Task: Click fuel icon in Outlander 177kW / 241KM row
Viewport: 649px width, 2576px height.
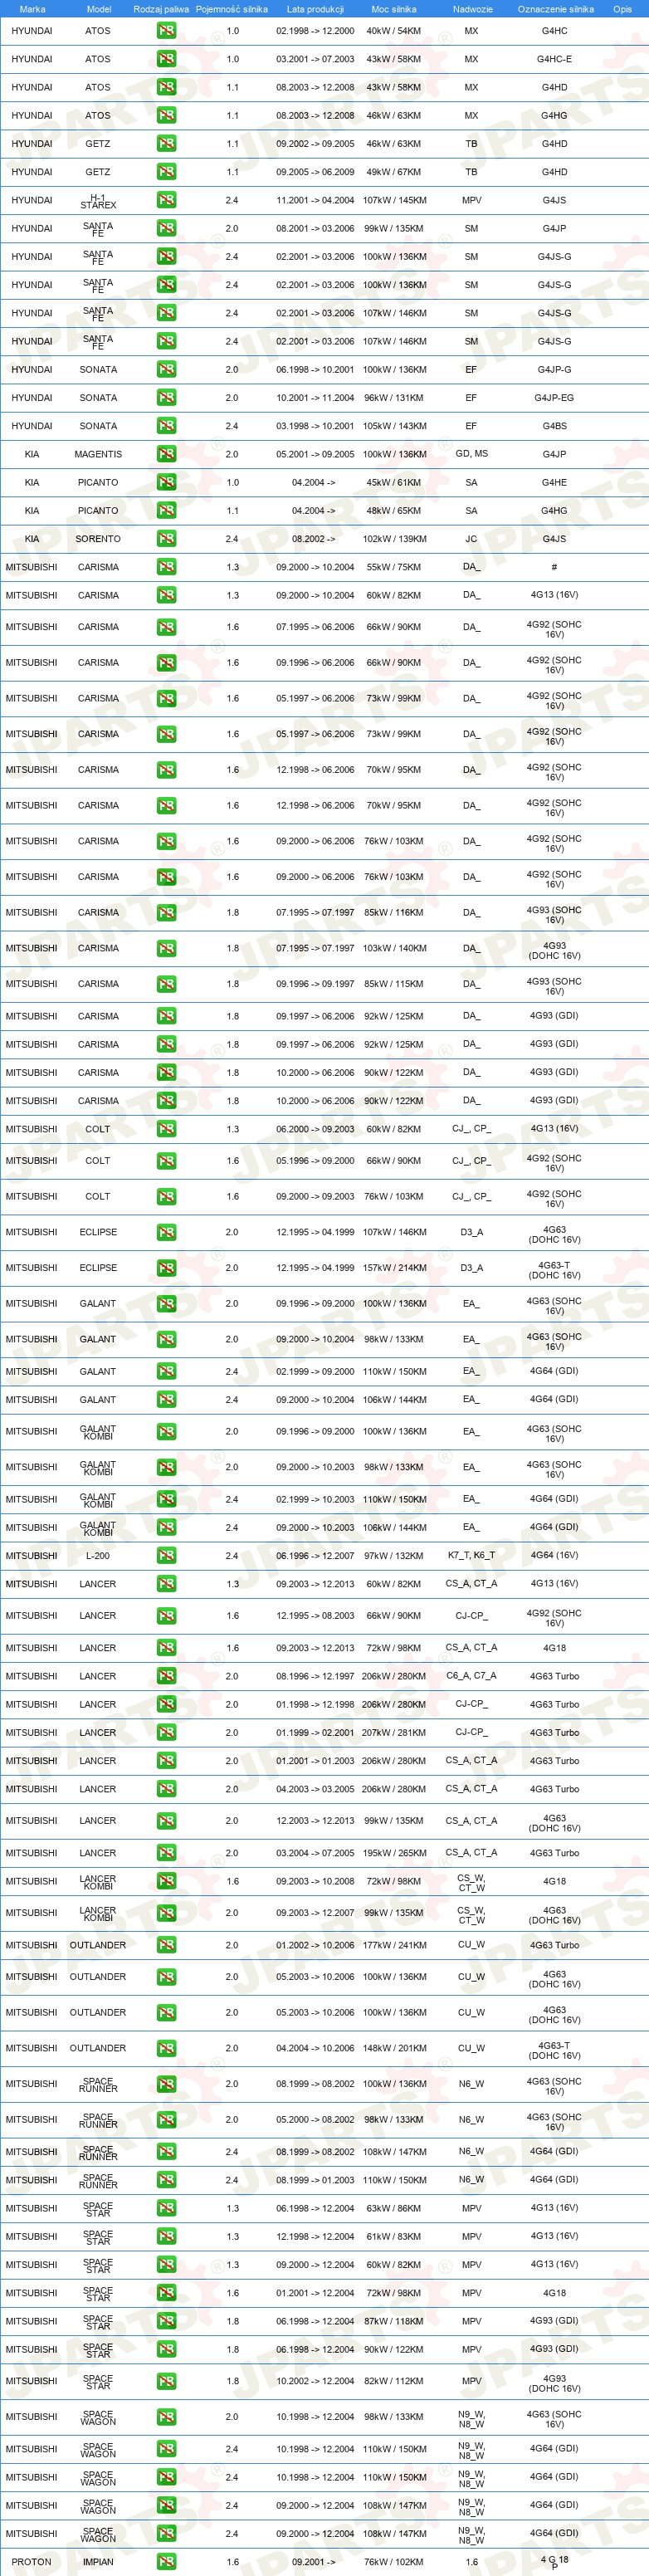Action: pos(166,1945)
